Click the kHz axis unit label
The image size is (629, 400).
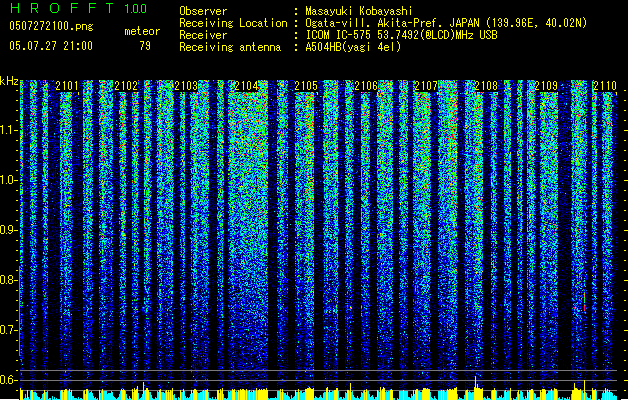9,81
